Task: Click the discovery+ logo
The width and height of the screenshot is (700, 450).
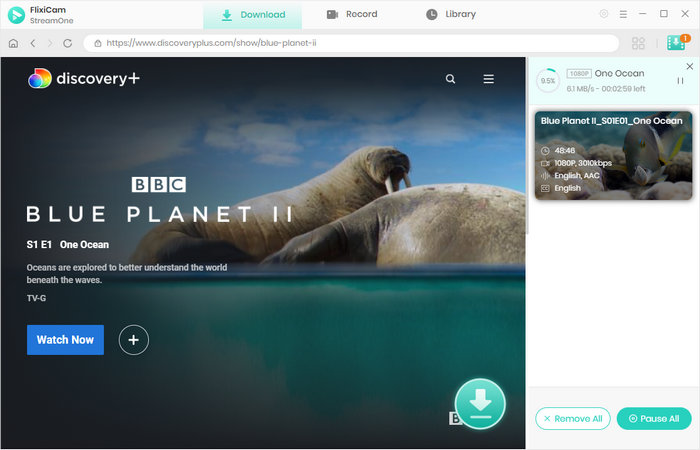Action: (x=84, y=79)
